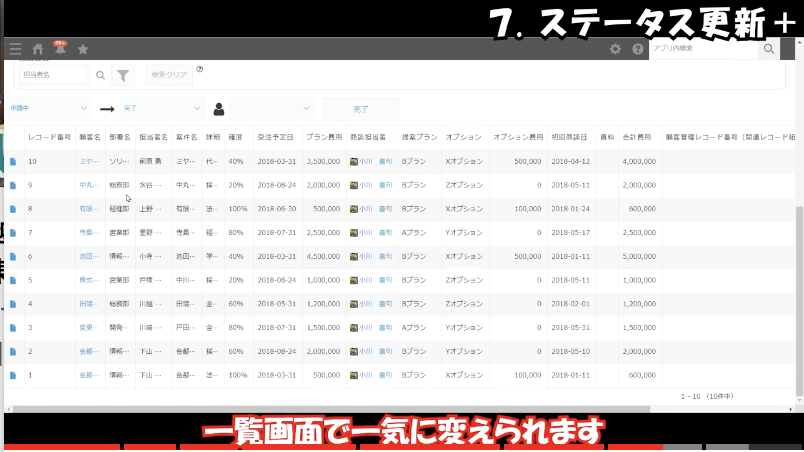Go to the portal via the home icon

point(38,49)
